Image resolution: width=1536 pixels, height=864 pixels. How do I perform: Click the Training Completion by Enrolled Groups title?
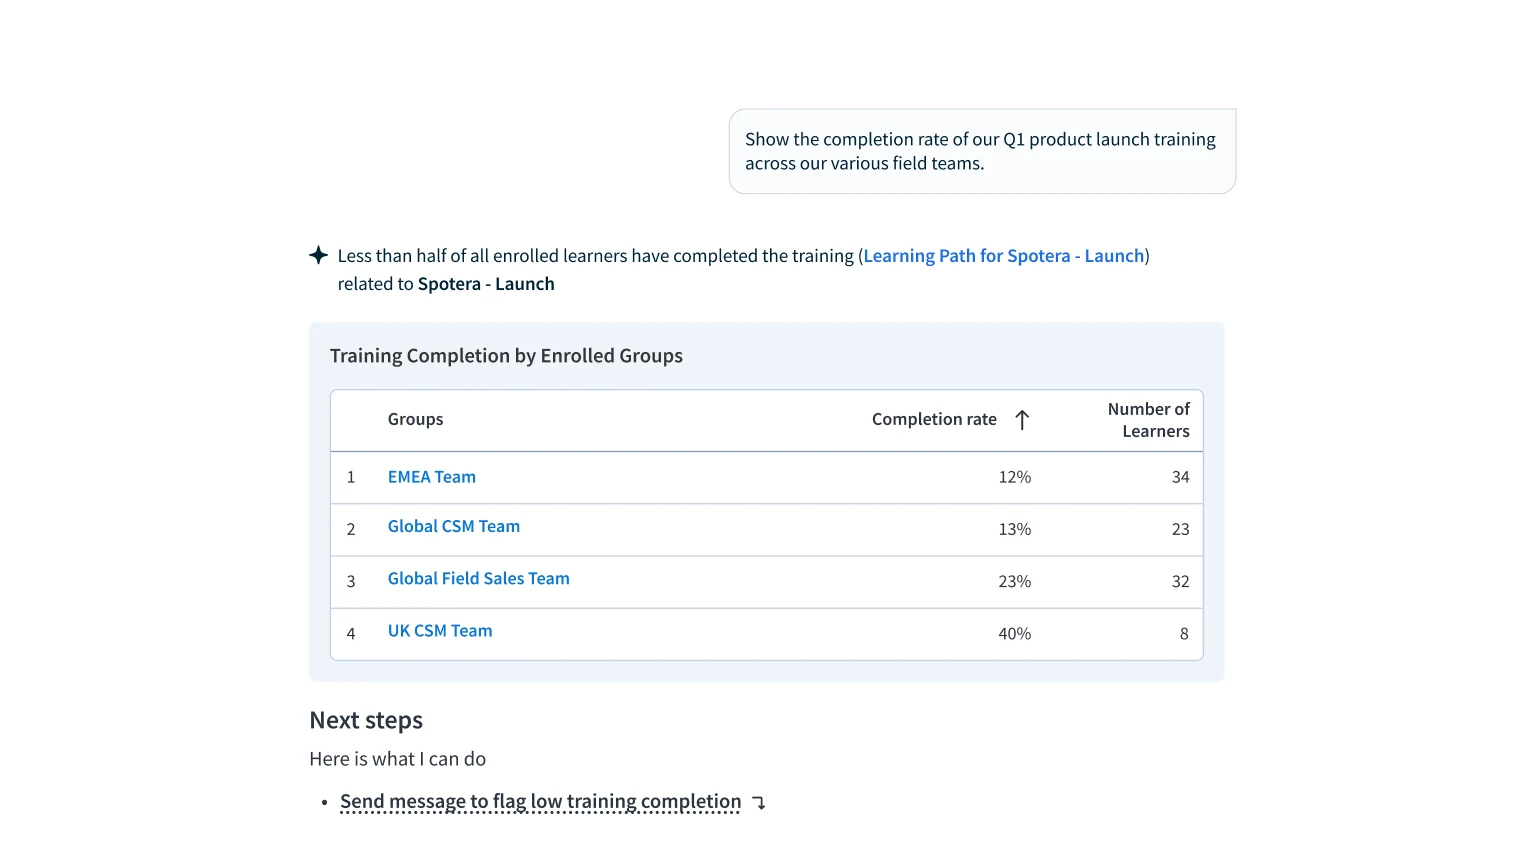(506, 356)
